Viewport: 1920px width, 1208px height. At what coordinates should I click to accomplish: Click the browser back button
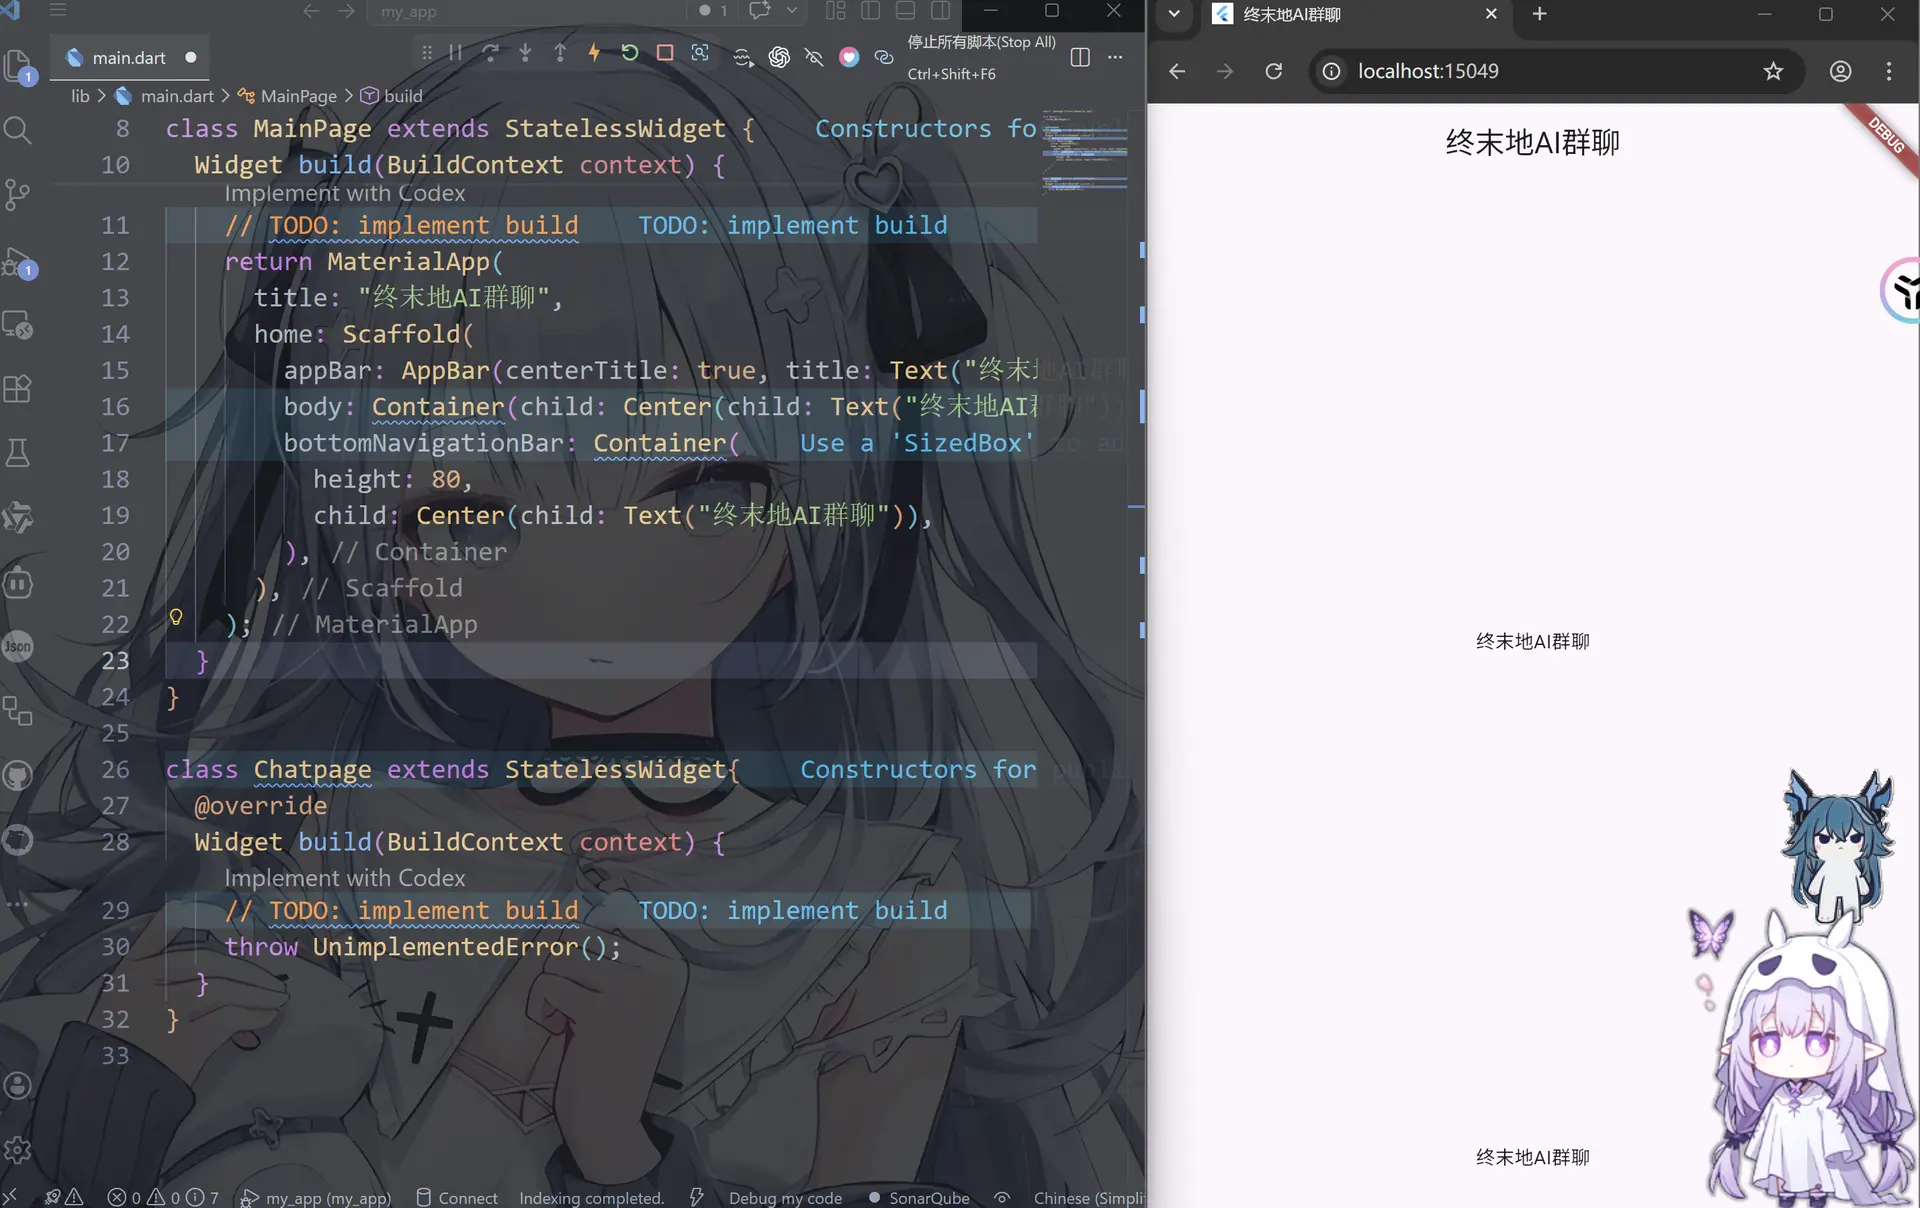(x=1177, y=71)
